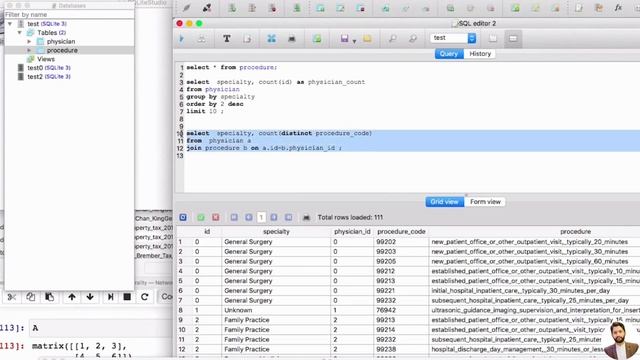Click line 1 'select * from procedure' in editor

point(232,67)
